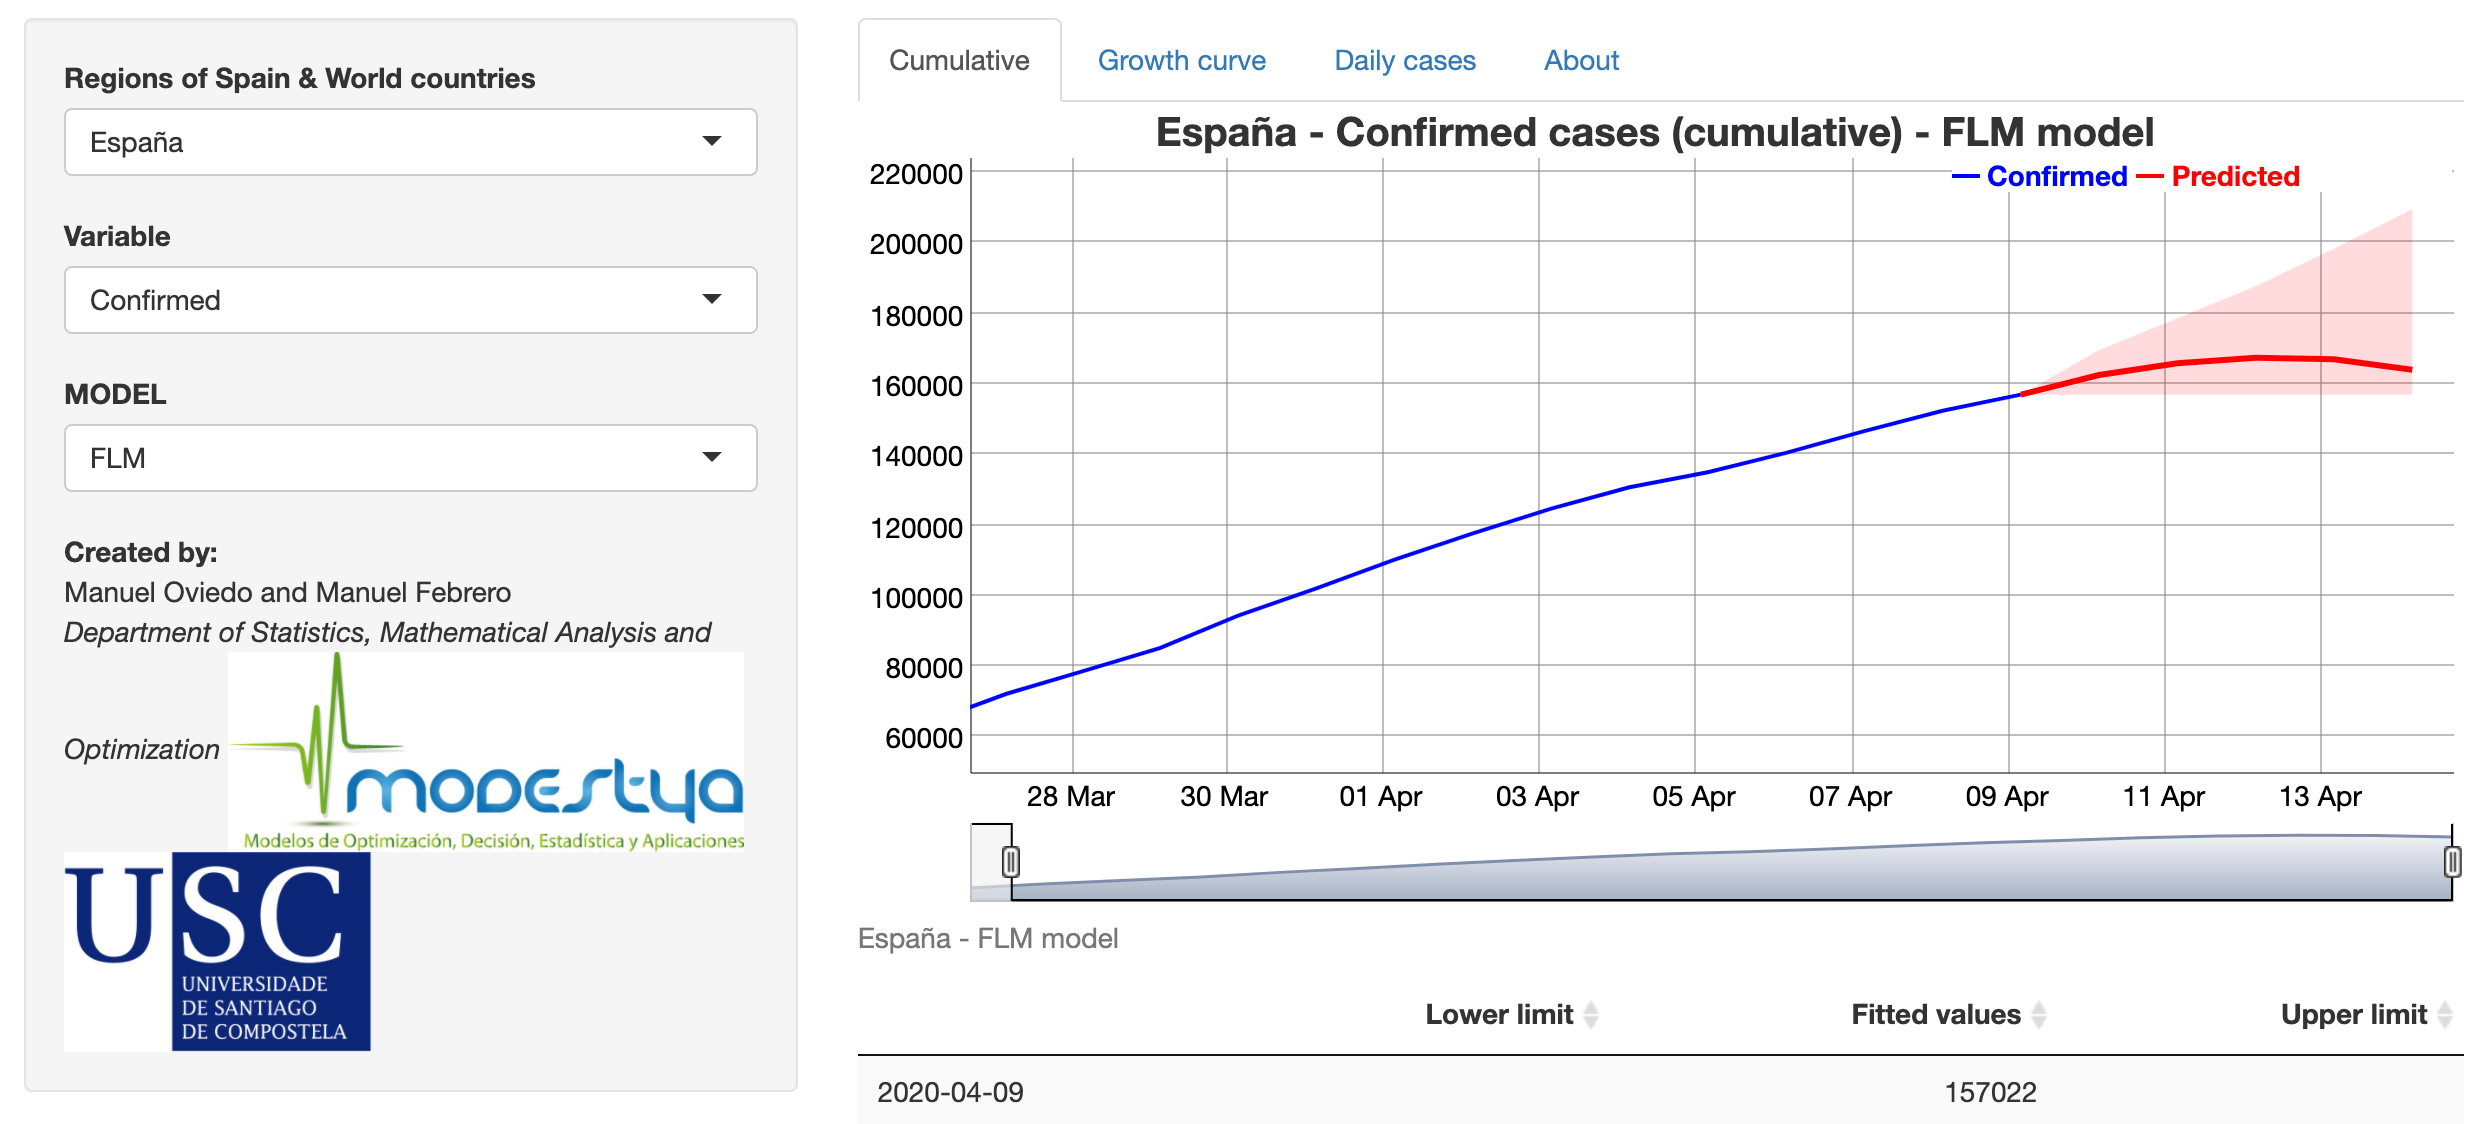Click the Modestya logo image
Screen dimensions: 2492x1124
click(x=486, y=752)
